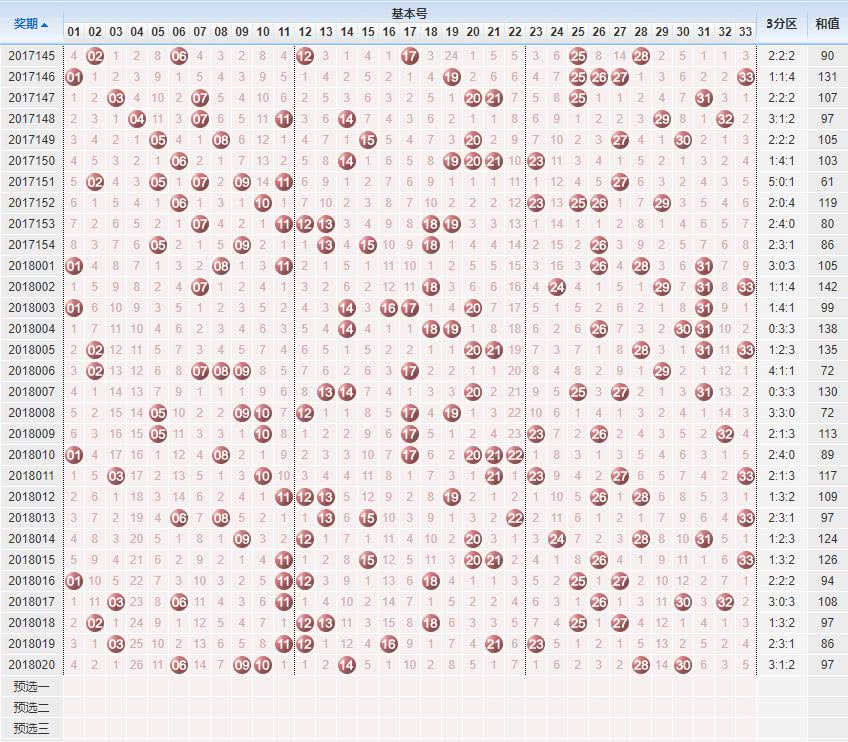Click red ball 06 in row 2018013
848x742 pixels.
(179, 519)
